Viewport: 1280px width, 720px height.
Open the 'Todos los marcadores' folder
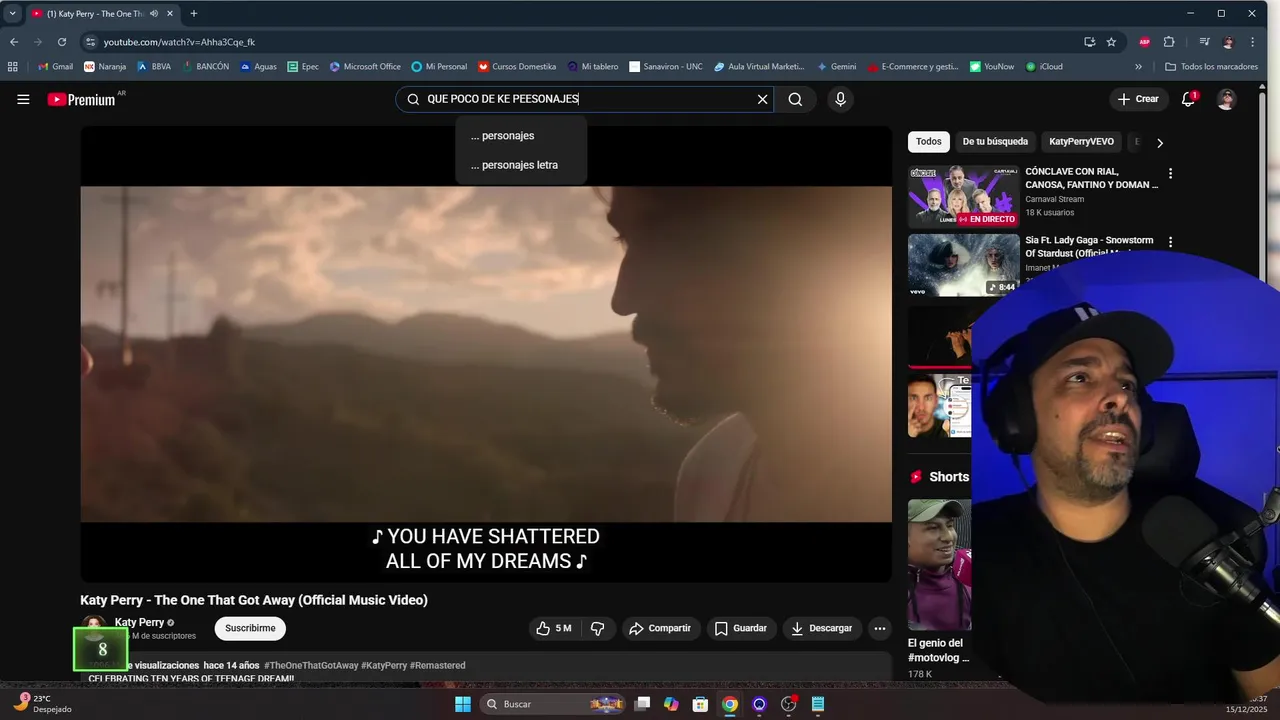[1212, 67]
